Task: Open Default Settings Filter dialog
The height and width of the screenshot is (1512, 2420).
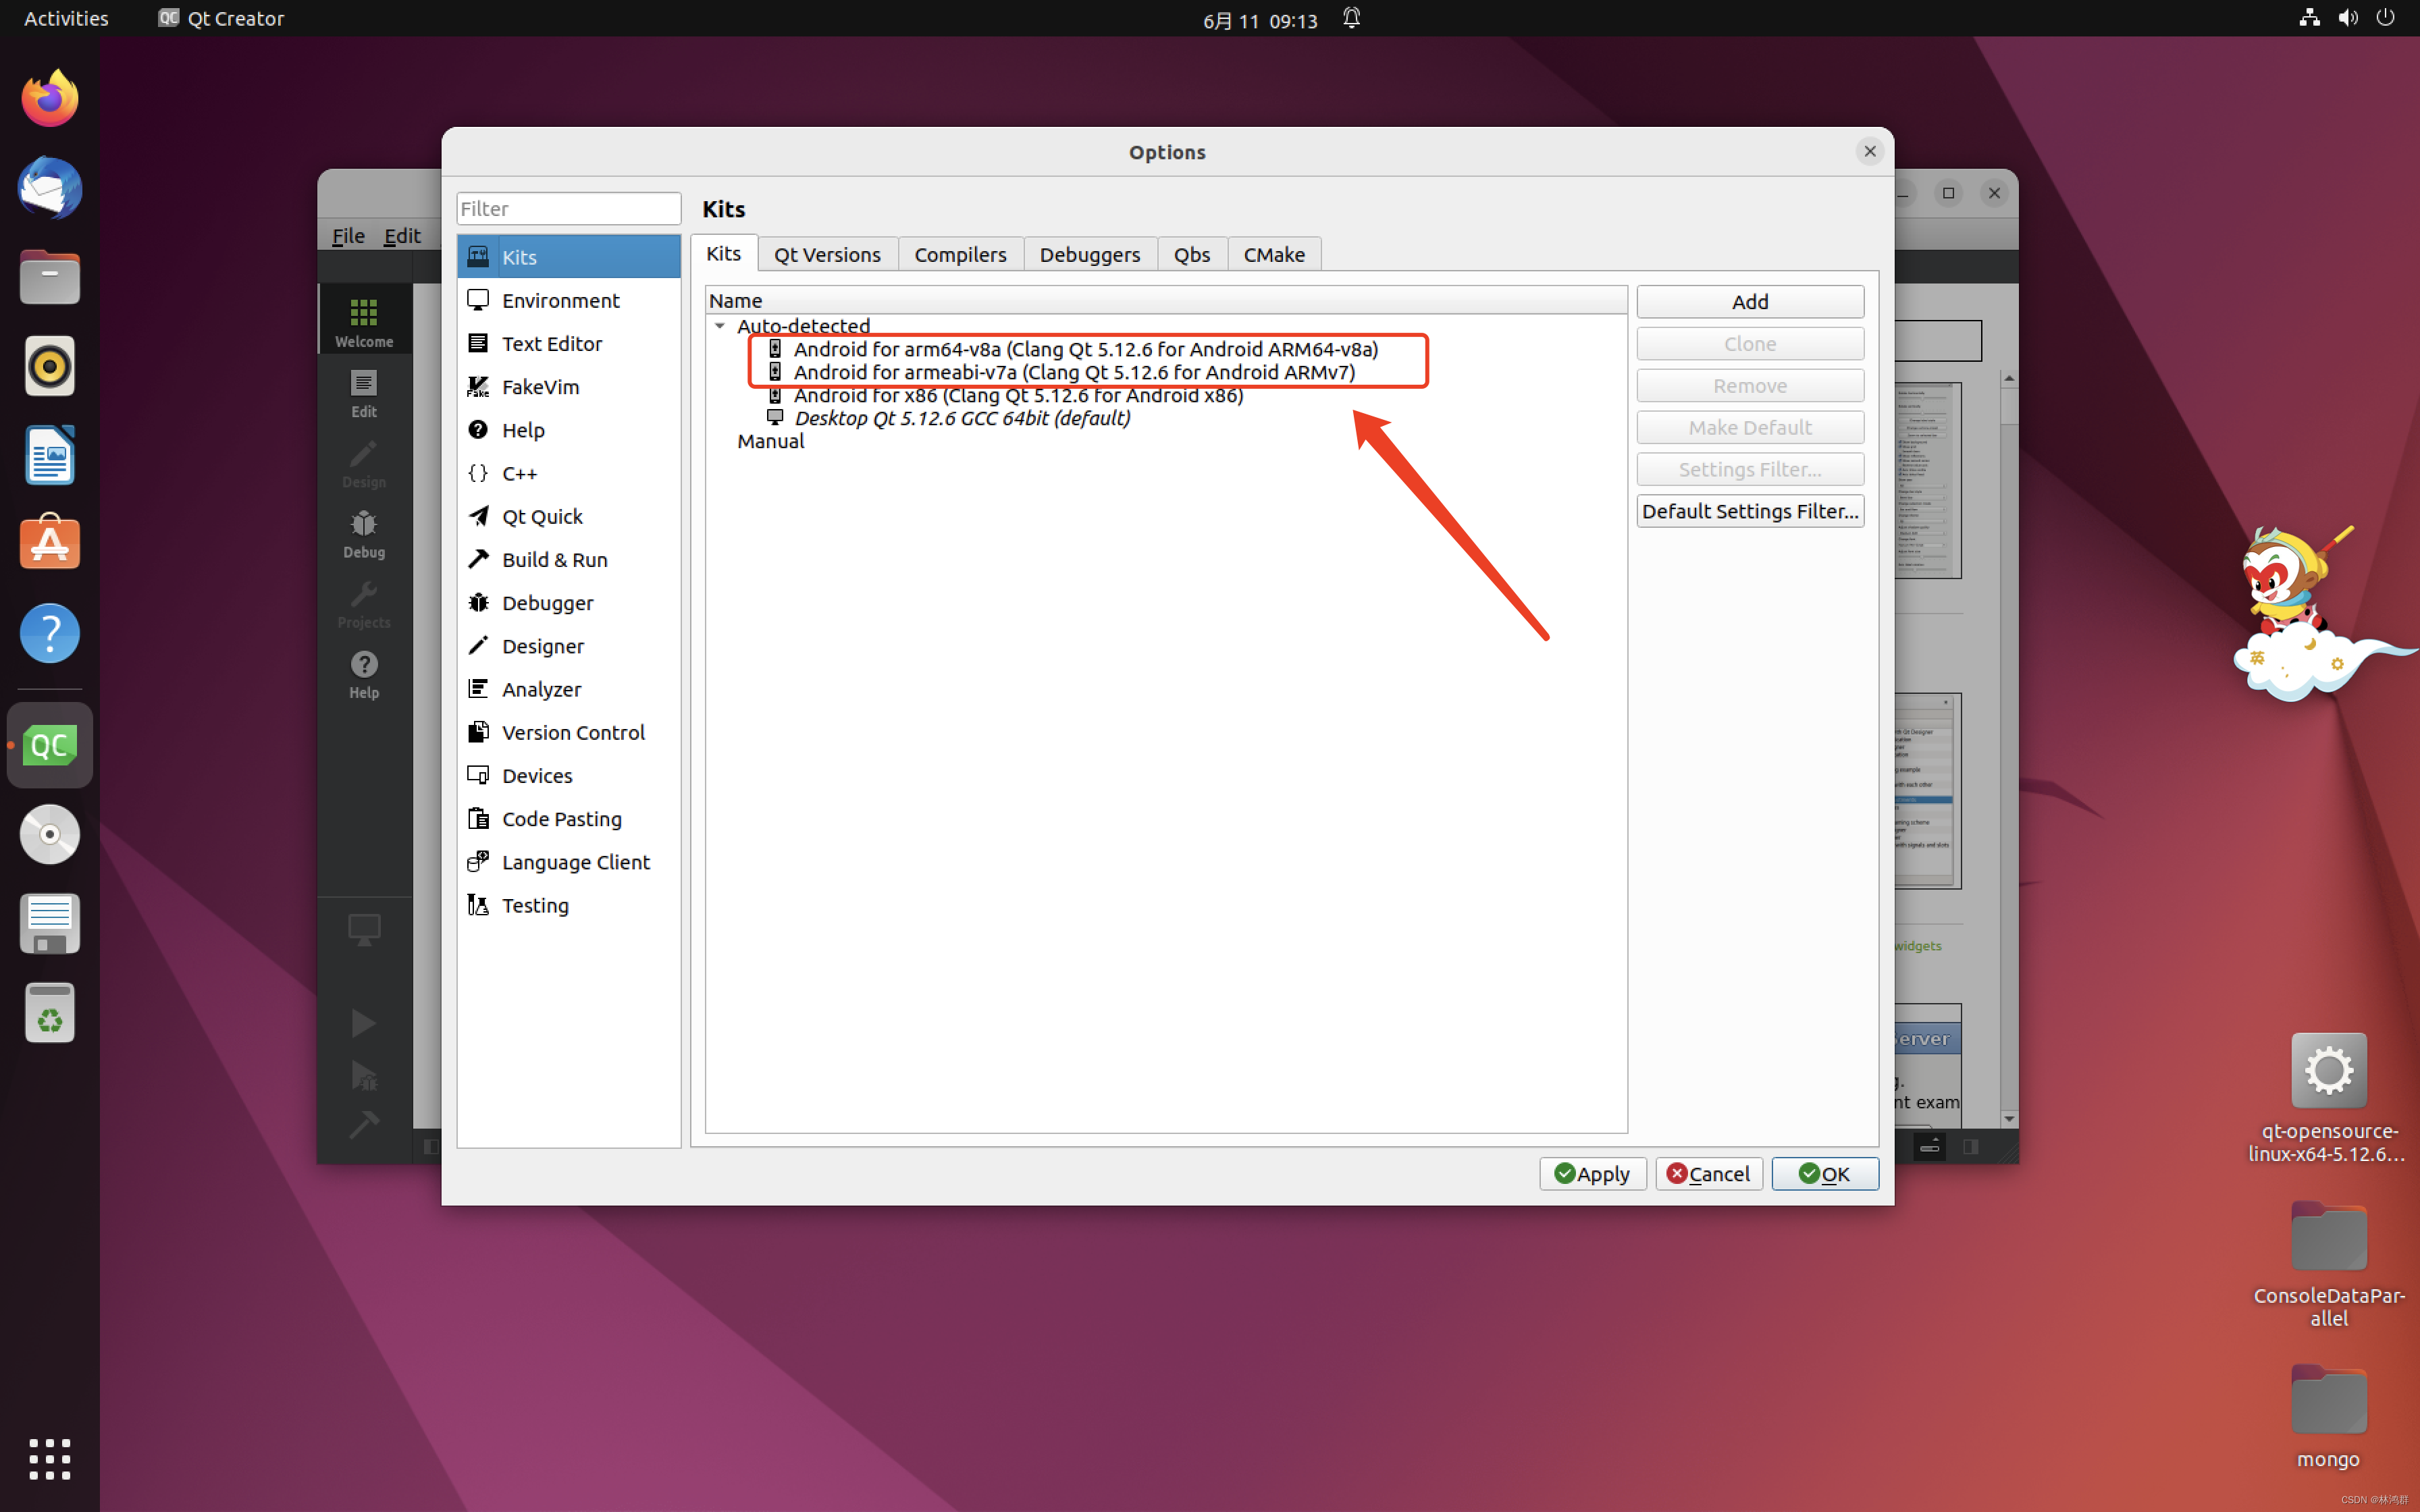Action: [1749, 511]
